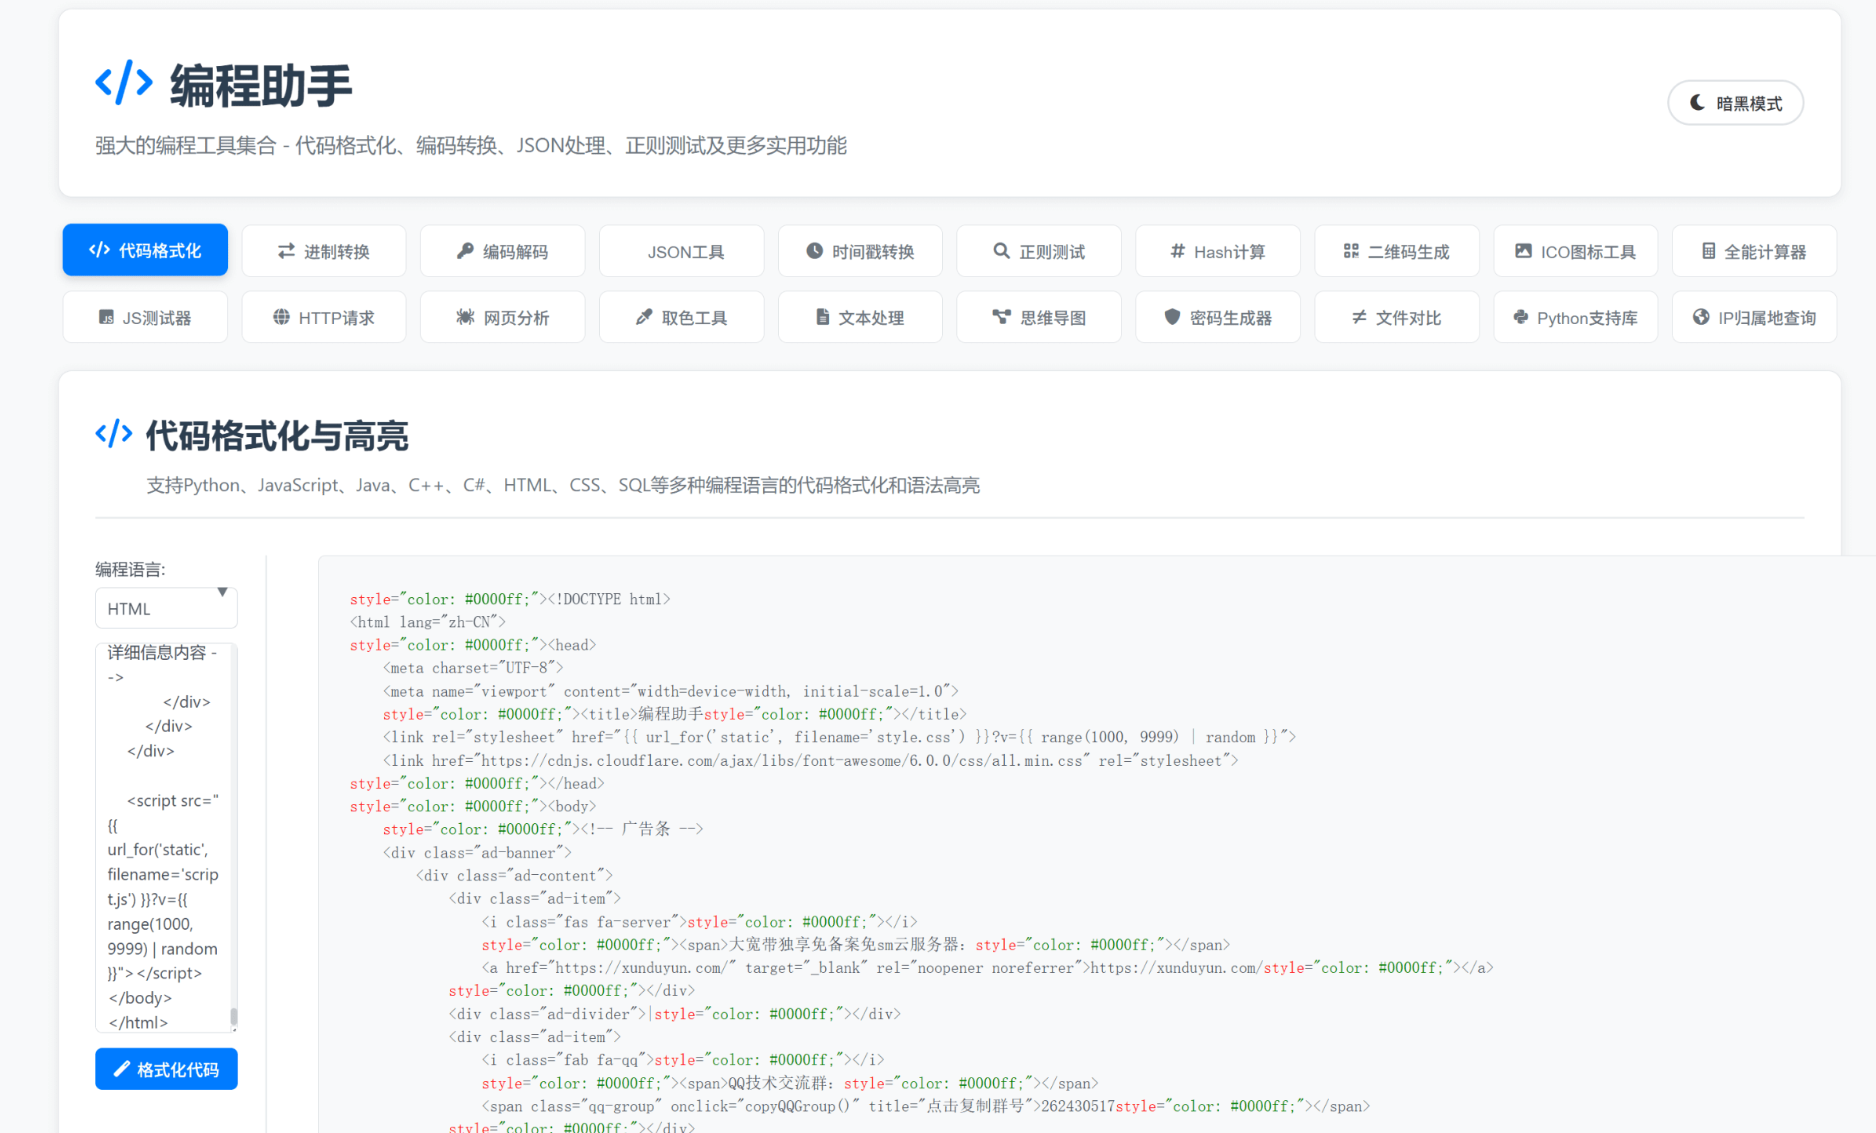Screen dimensions: 1876x1133
Task: Go to 时间戳转换 tab
Action: click(860, 251)
